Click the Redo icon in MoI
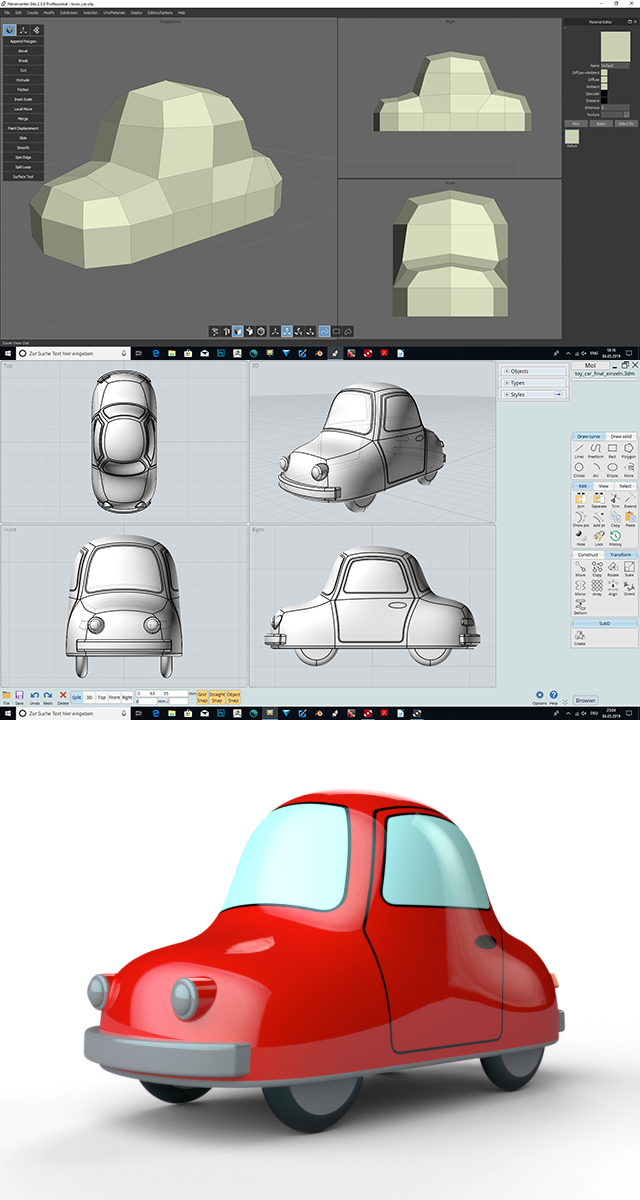 [48, 697]
